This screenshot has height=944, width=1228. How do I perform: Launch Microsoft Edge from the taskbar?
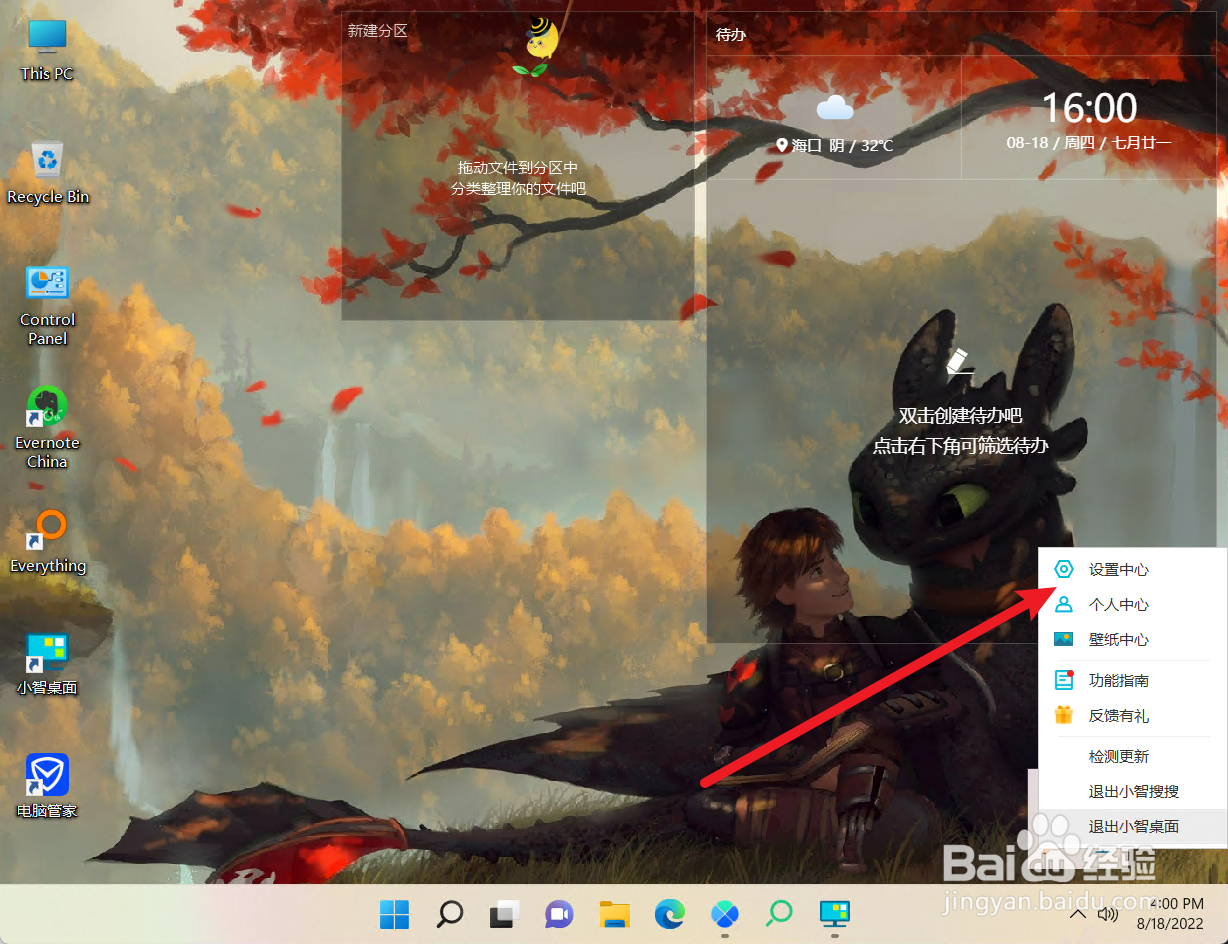click(669, 913)
